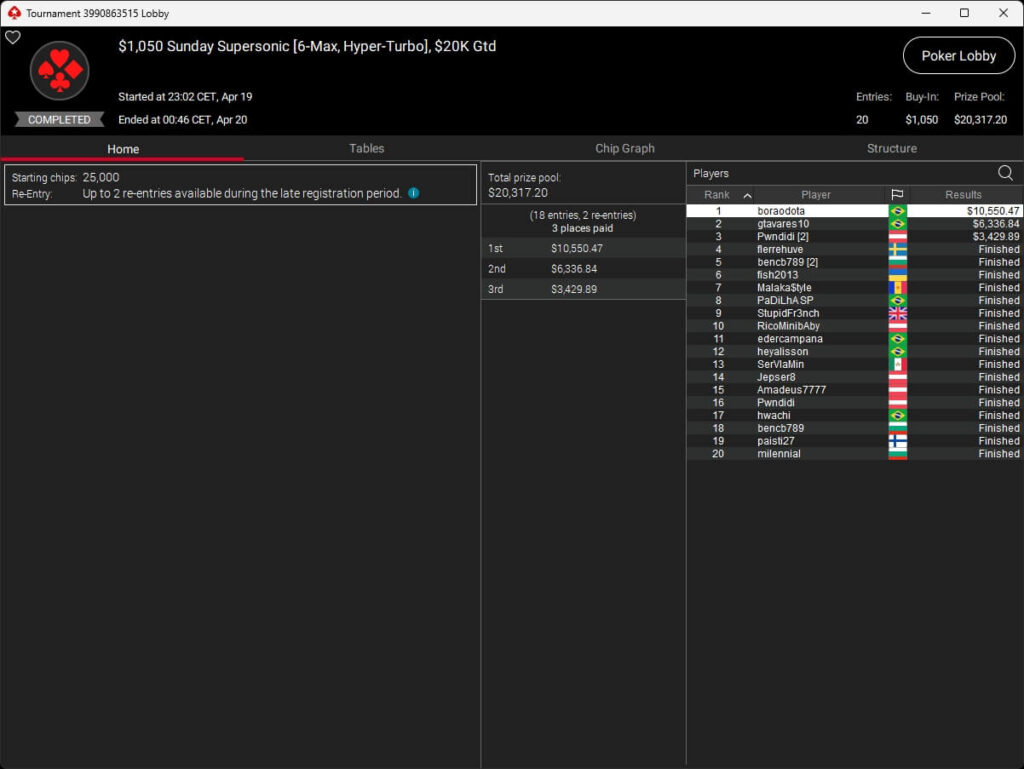Sort players by Player column header

815,195
